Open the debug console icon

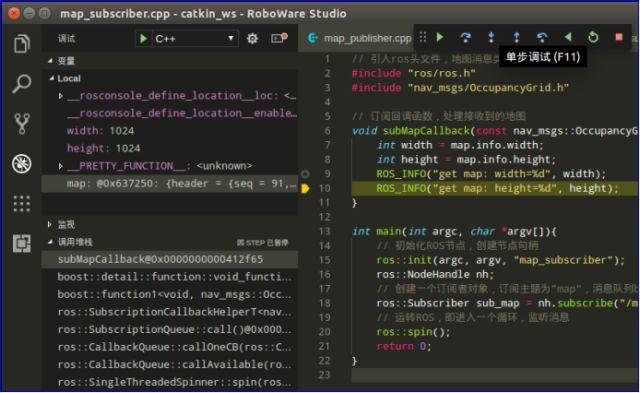tap(279, 38)
